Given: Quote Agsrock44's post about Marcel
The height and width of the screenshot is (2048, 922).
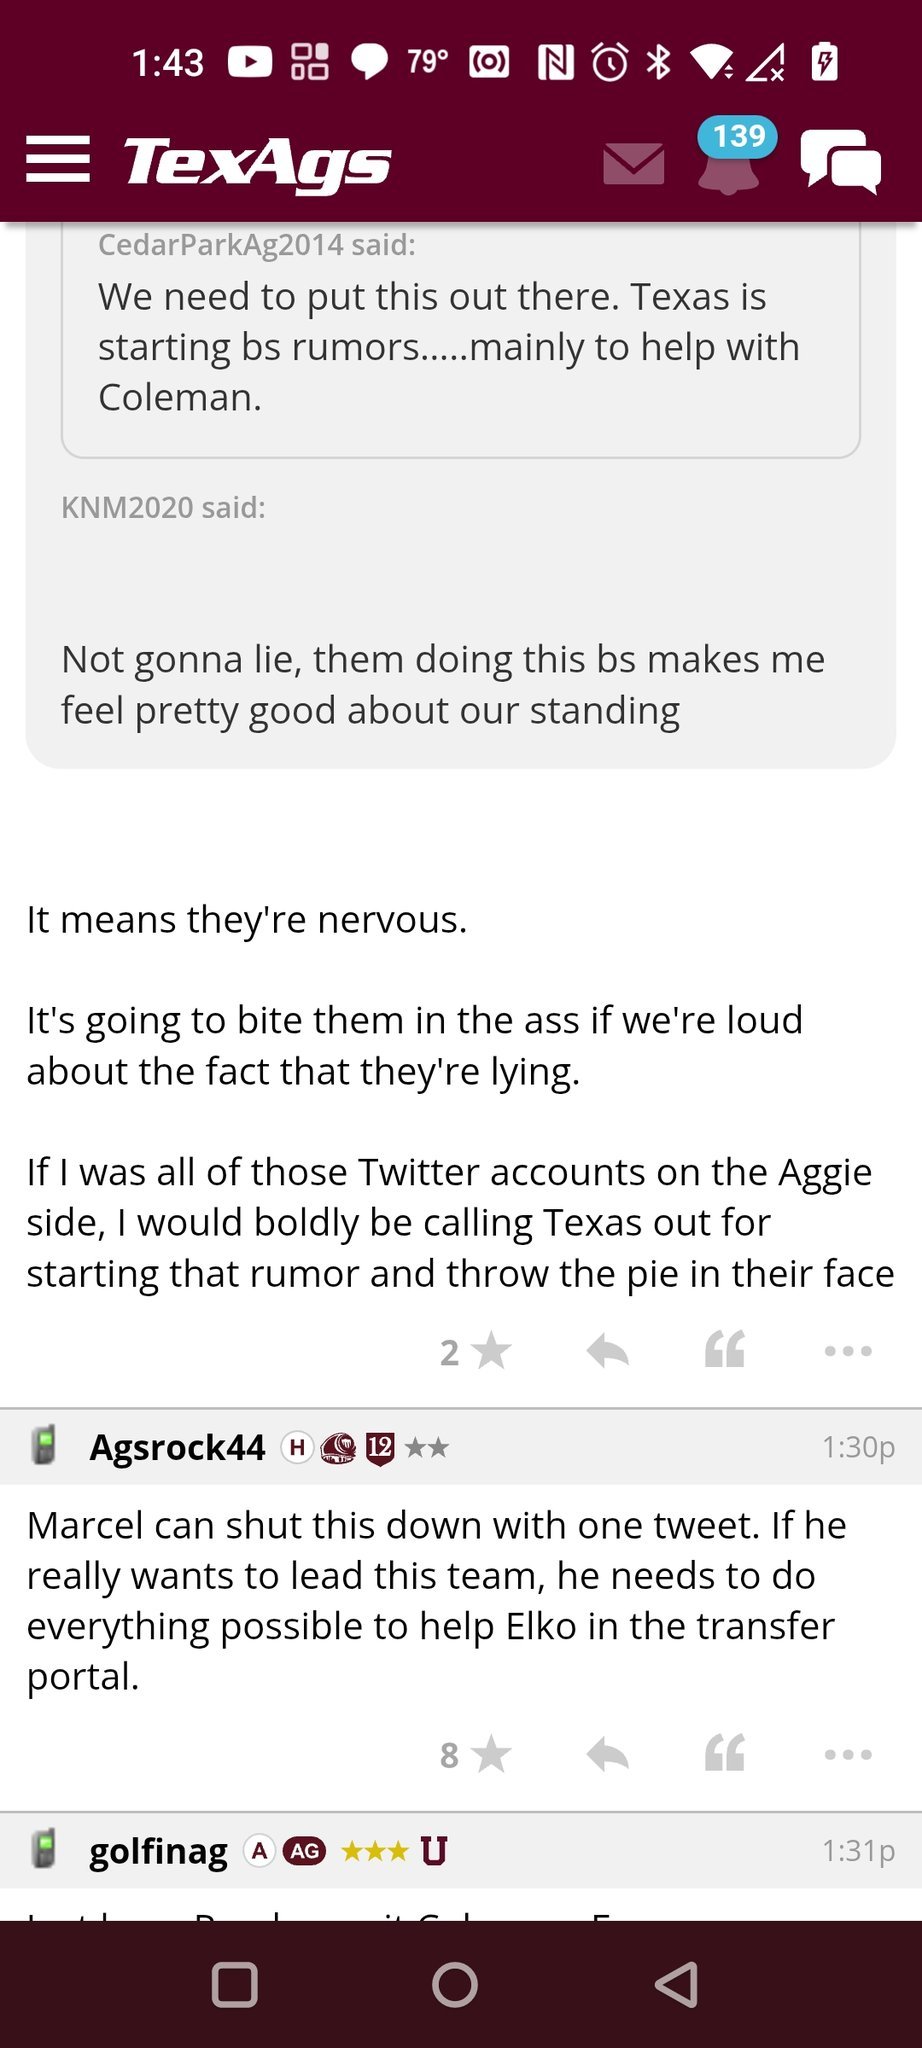Looking at the screenshot, I should click(x=725, y=1753).
